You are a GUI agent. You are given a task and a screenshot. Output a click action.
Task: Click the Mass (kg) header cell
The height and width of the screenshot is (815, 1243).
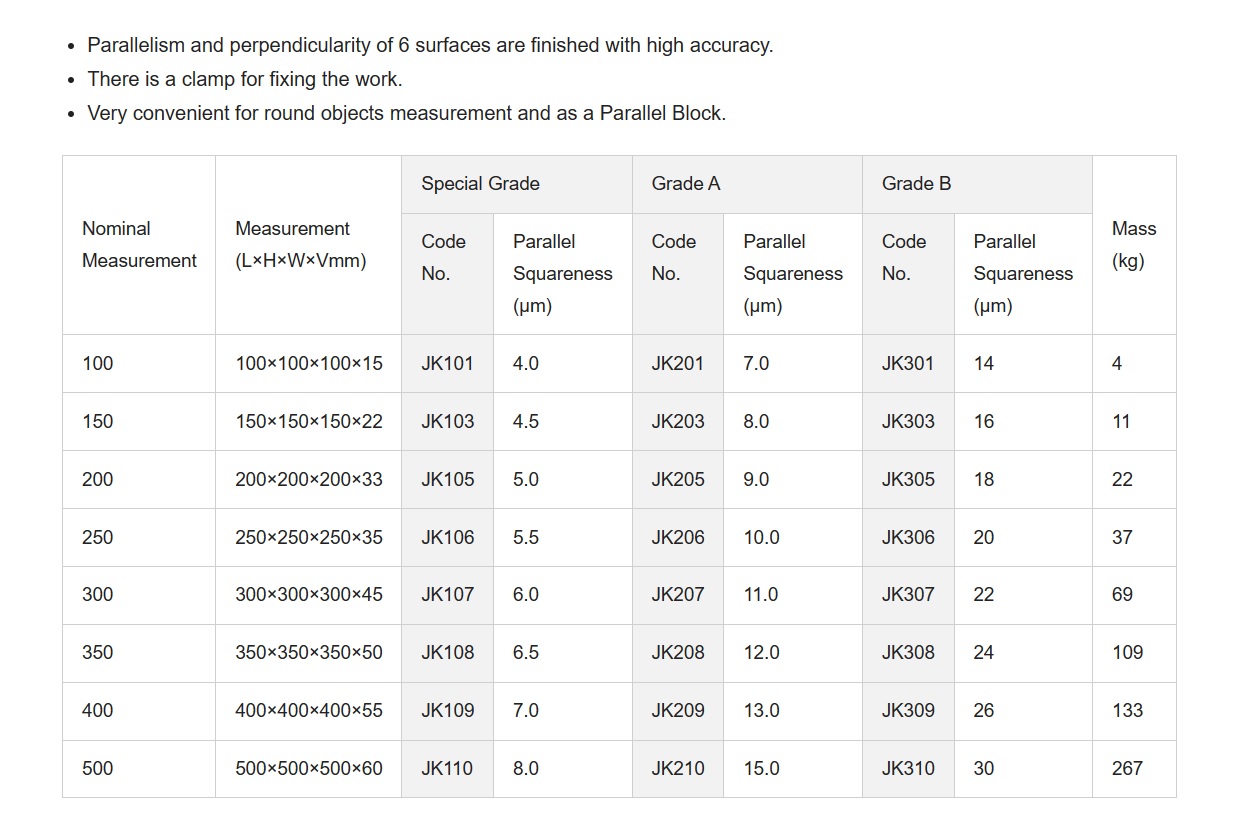pos(1134,245)
